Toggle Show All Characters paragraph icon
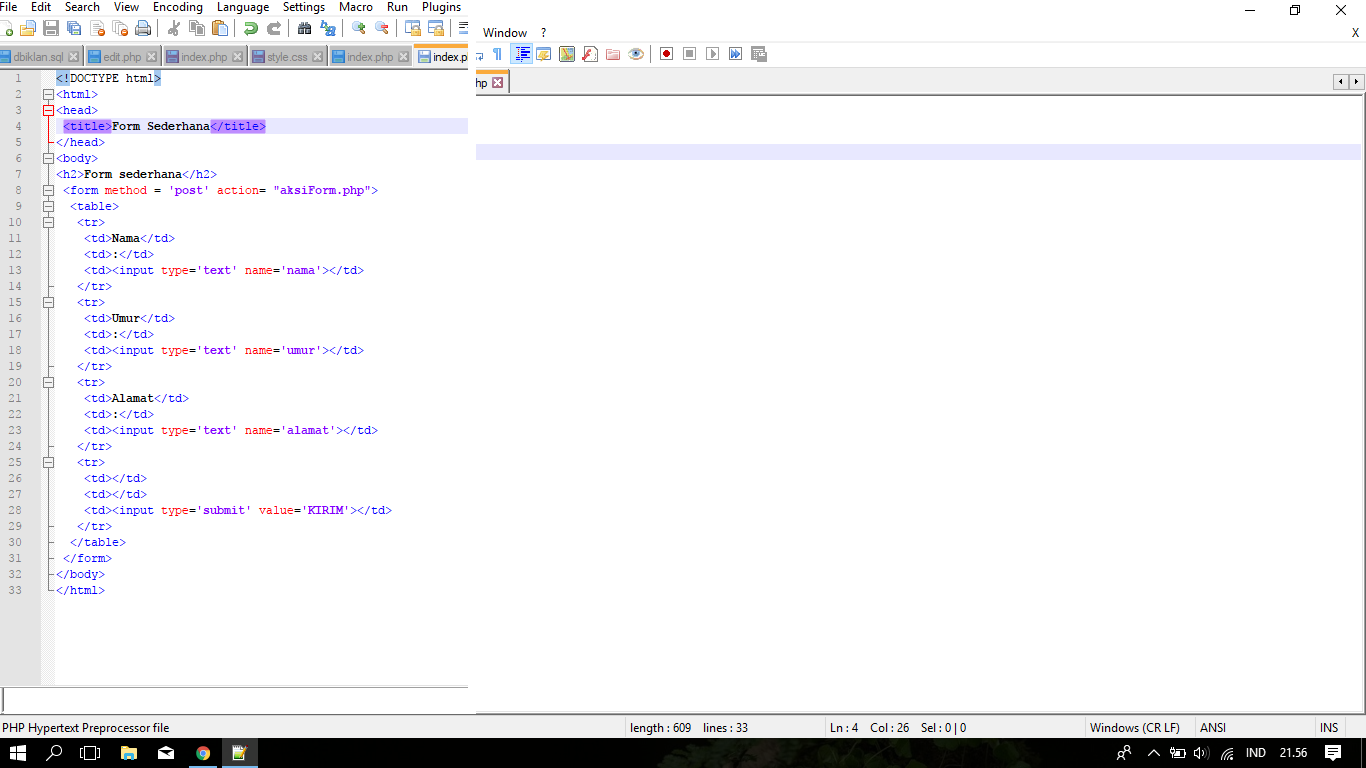The height and width of the screenshot is (768, 1366). (497, 53)
